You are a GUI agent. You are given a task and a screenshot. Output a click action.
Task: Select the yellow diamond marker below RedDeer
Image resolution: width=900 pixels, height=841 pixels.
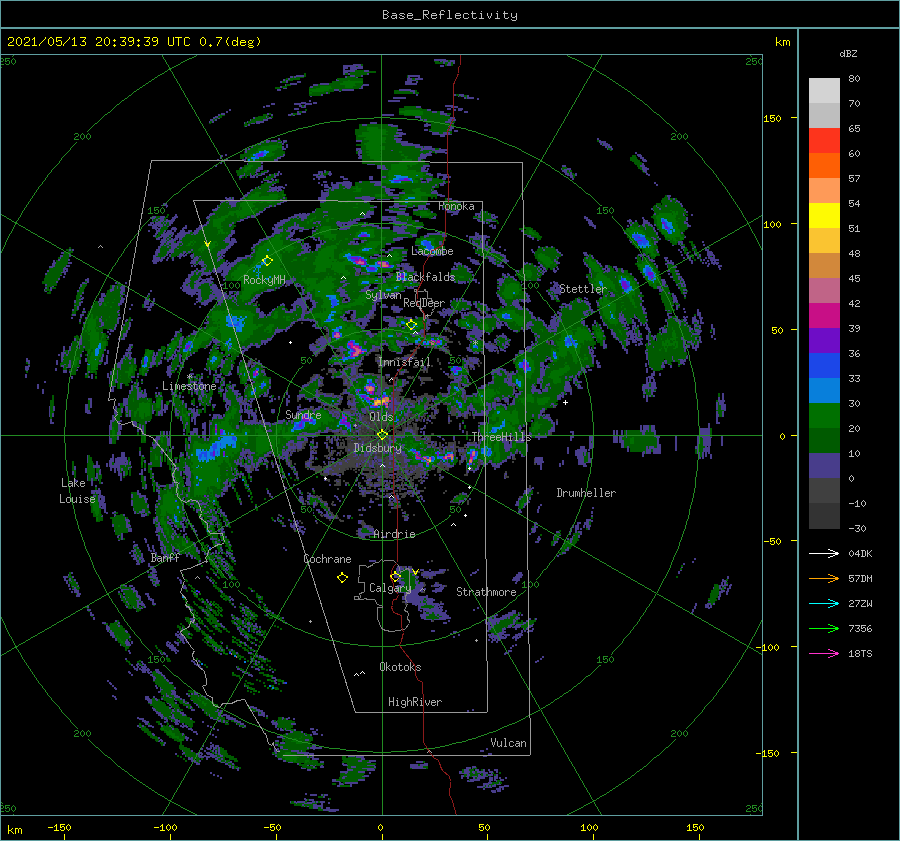tap(412, 325)
